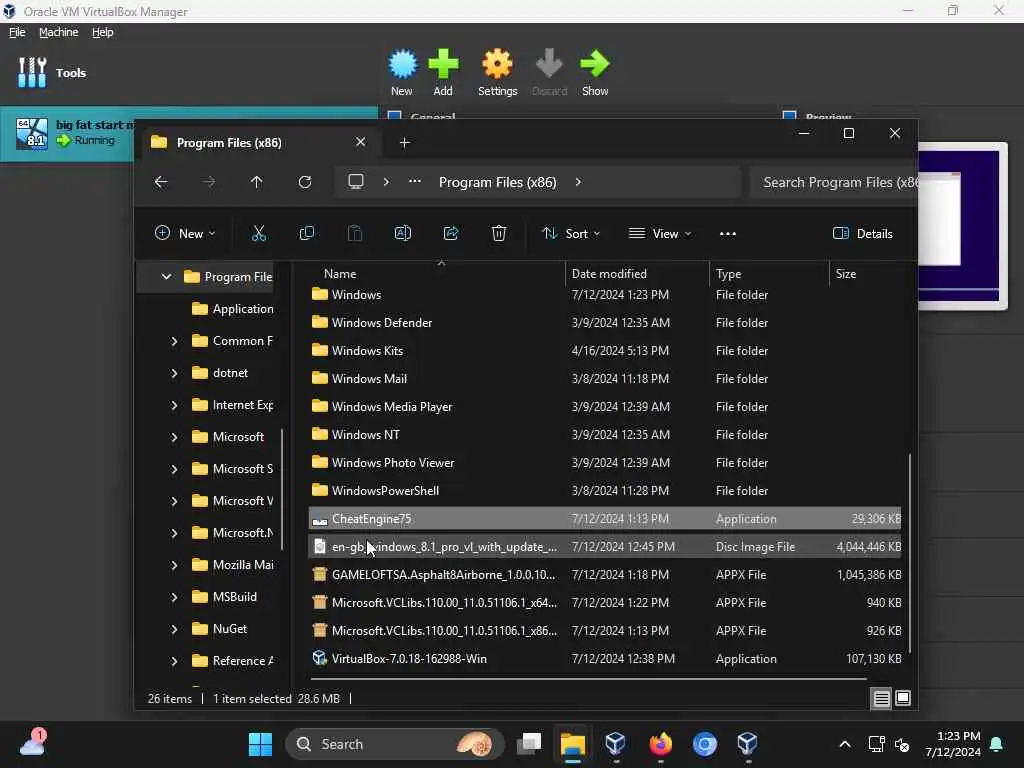This screenshot has height=768, width=1024.
Task: Close the Program Files (x86) tab
Action: click(360, 142)
